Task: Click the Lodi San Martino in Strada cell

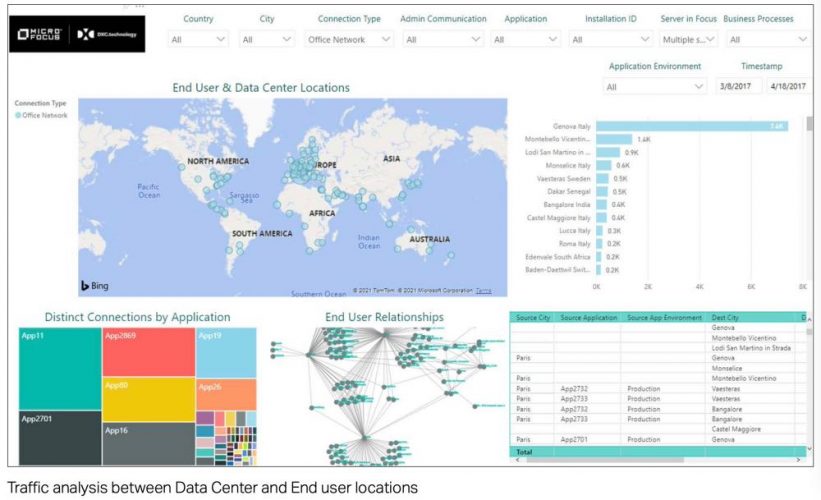Action: [x=751, y=348]
